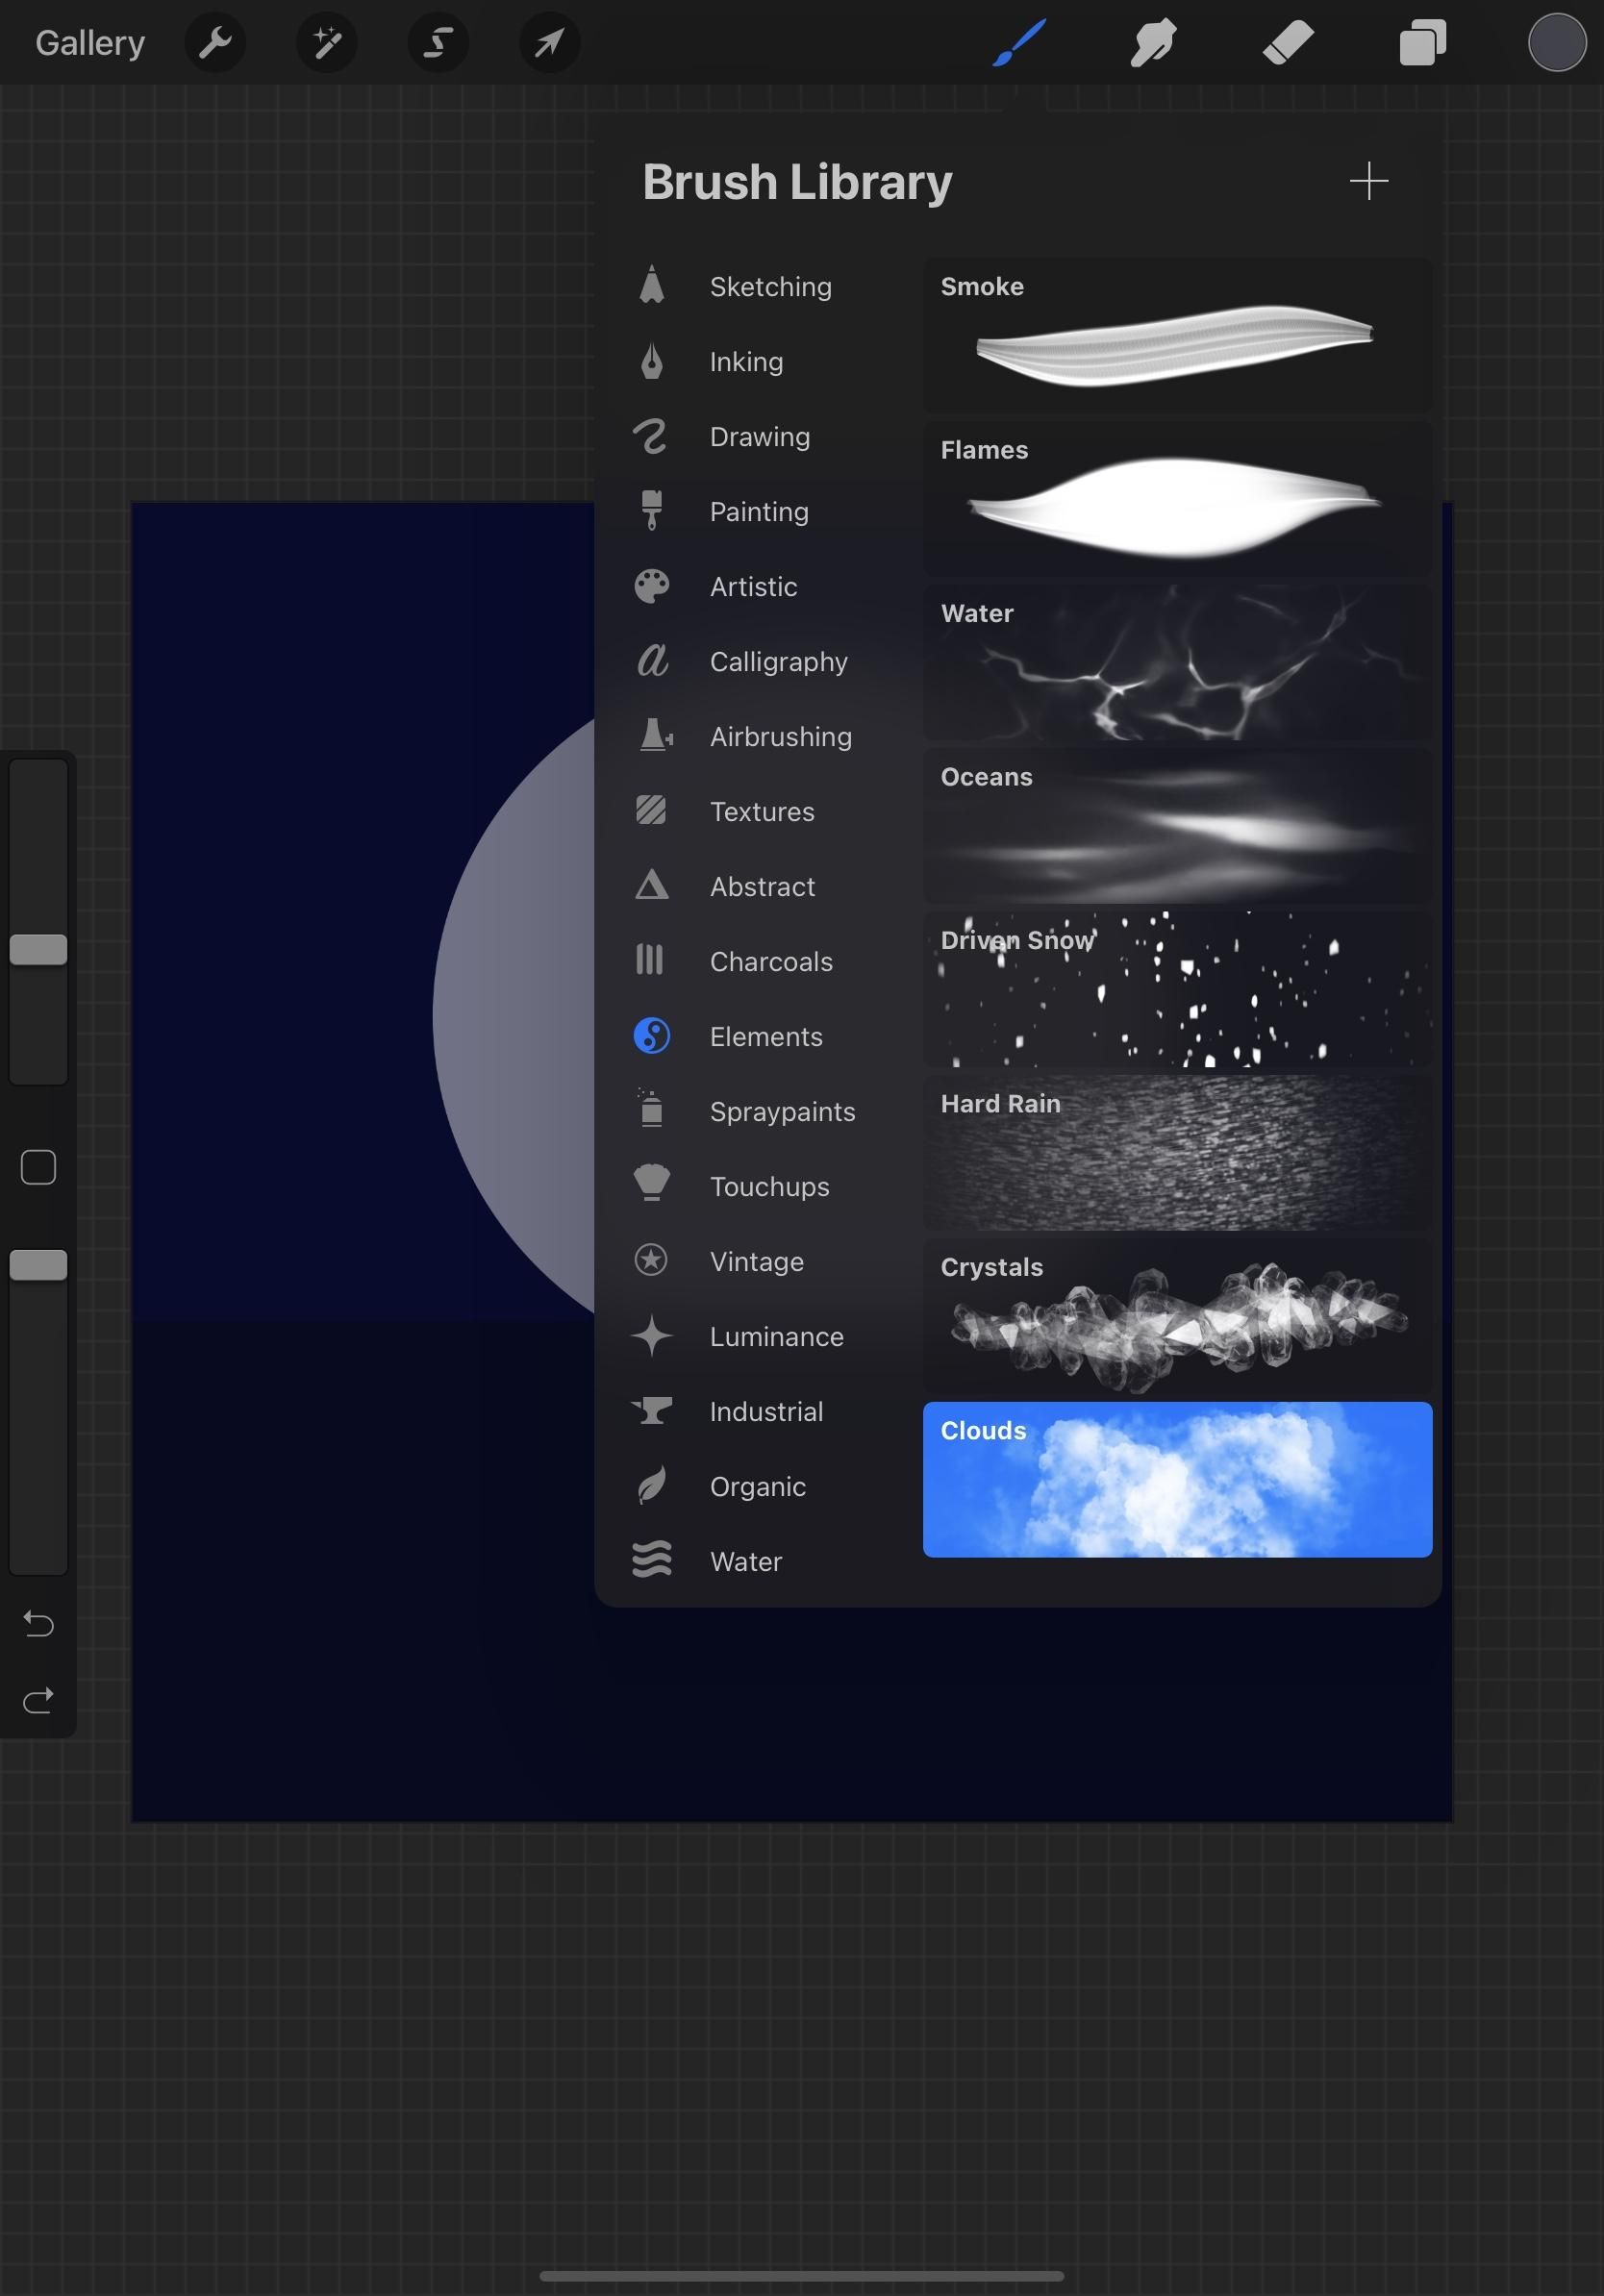Choose the Oceans brush
Screen dimensions: 1604x2296
[x=1177, y=826]
